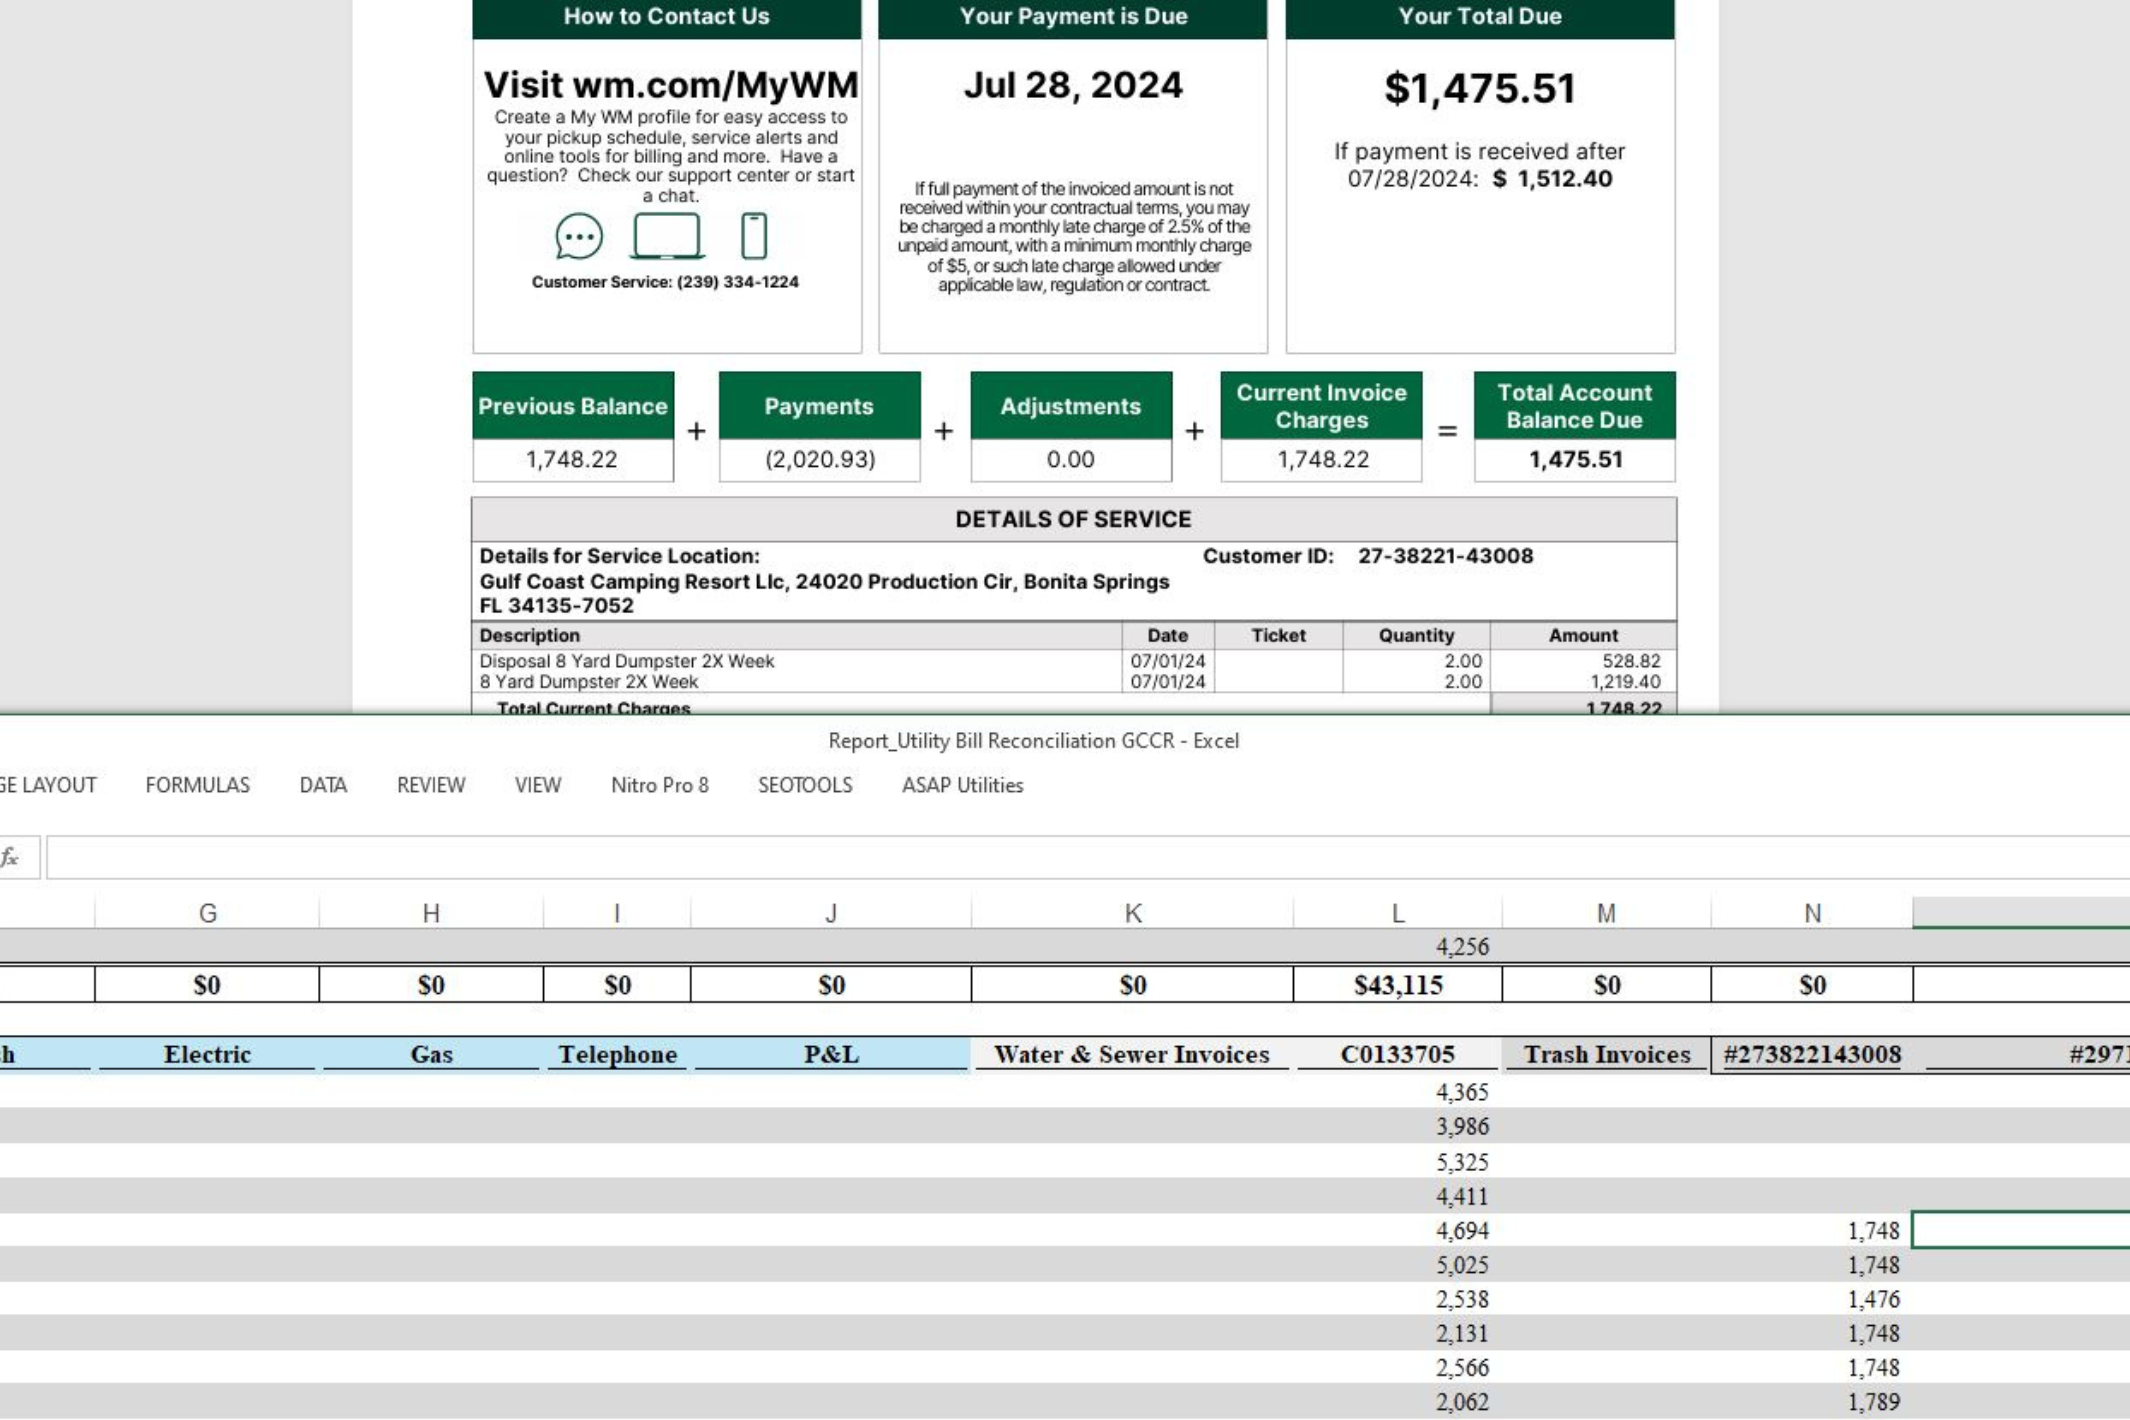2130x1420 pixels.
Task: Select the $0 total cell in column K
Action: point(1132,985)
